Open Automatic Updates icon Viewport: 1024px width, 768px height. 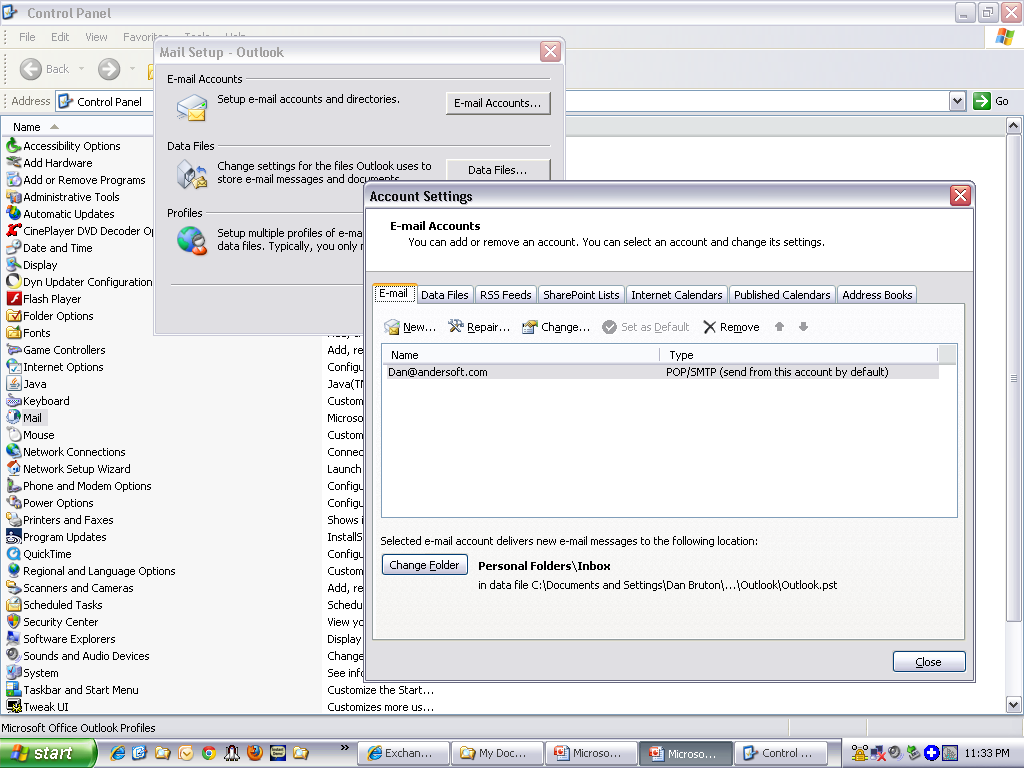point(14,214)
